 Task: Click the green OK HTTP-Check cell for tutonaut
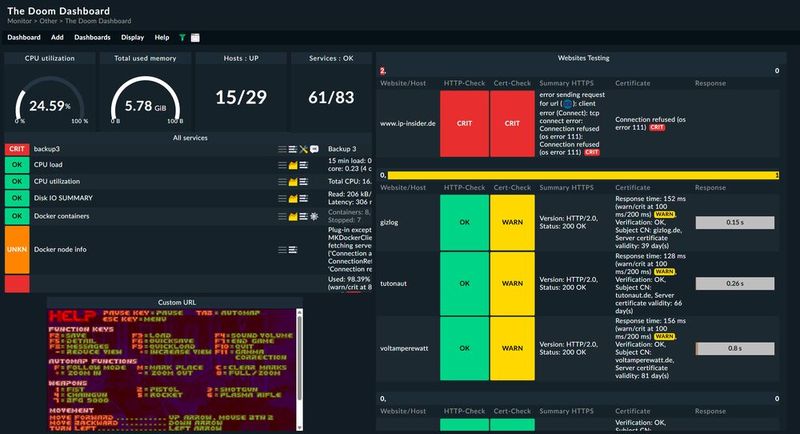point(464,284)
